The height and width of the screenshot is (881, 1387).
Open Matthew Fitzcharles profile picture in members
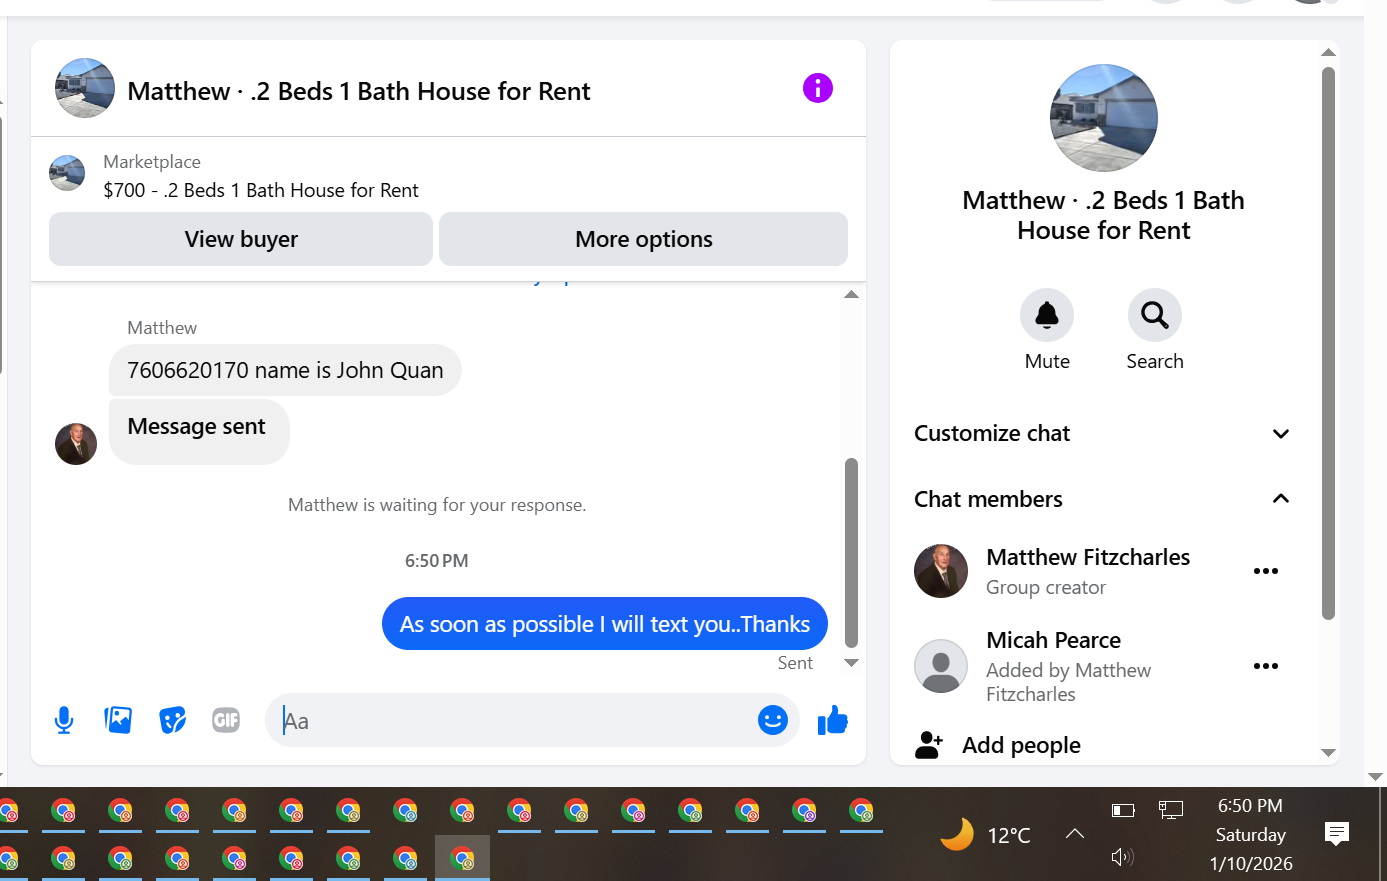(x=941, y=571)
